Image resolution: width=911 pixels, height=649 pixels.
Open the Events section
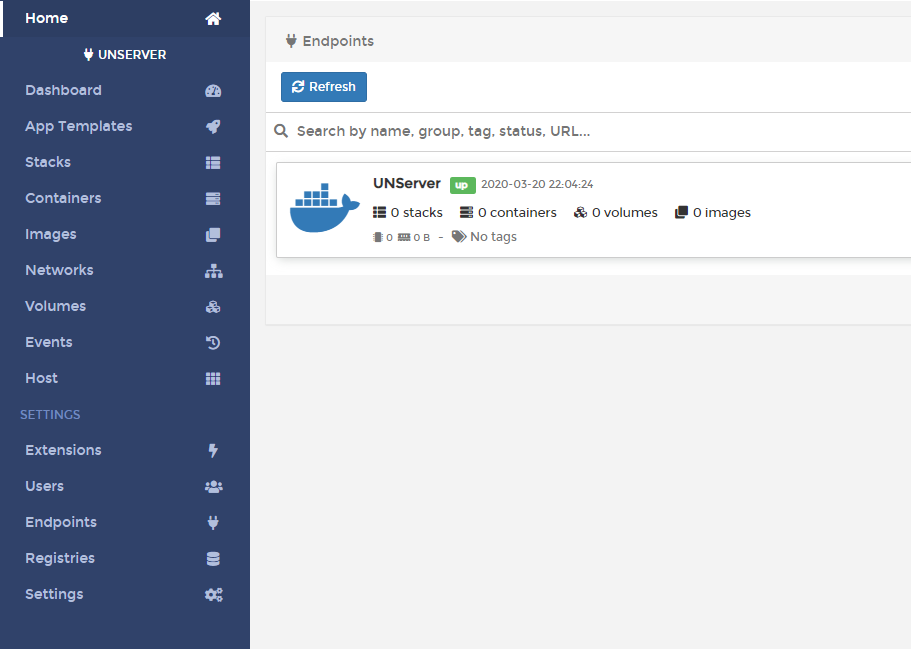[125, 342]
